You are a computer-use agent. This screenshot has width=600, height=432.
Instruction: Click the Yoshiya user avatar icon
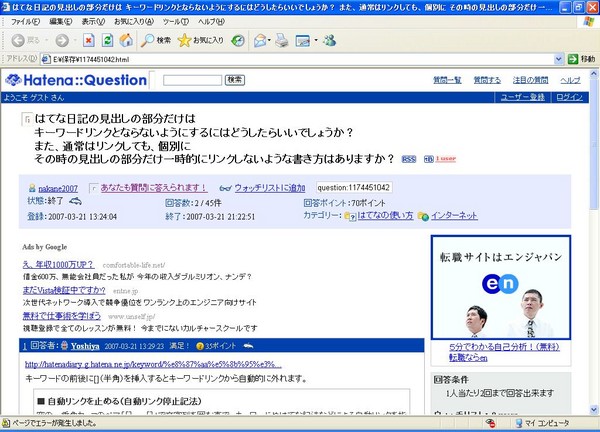click(x=64, y=346)
